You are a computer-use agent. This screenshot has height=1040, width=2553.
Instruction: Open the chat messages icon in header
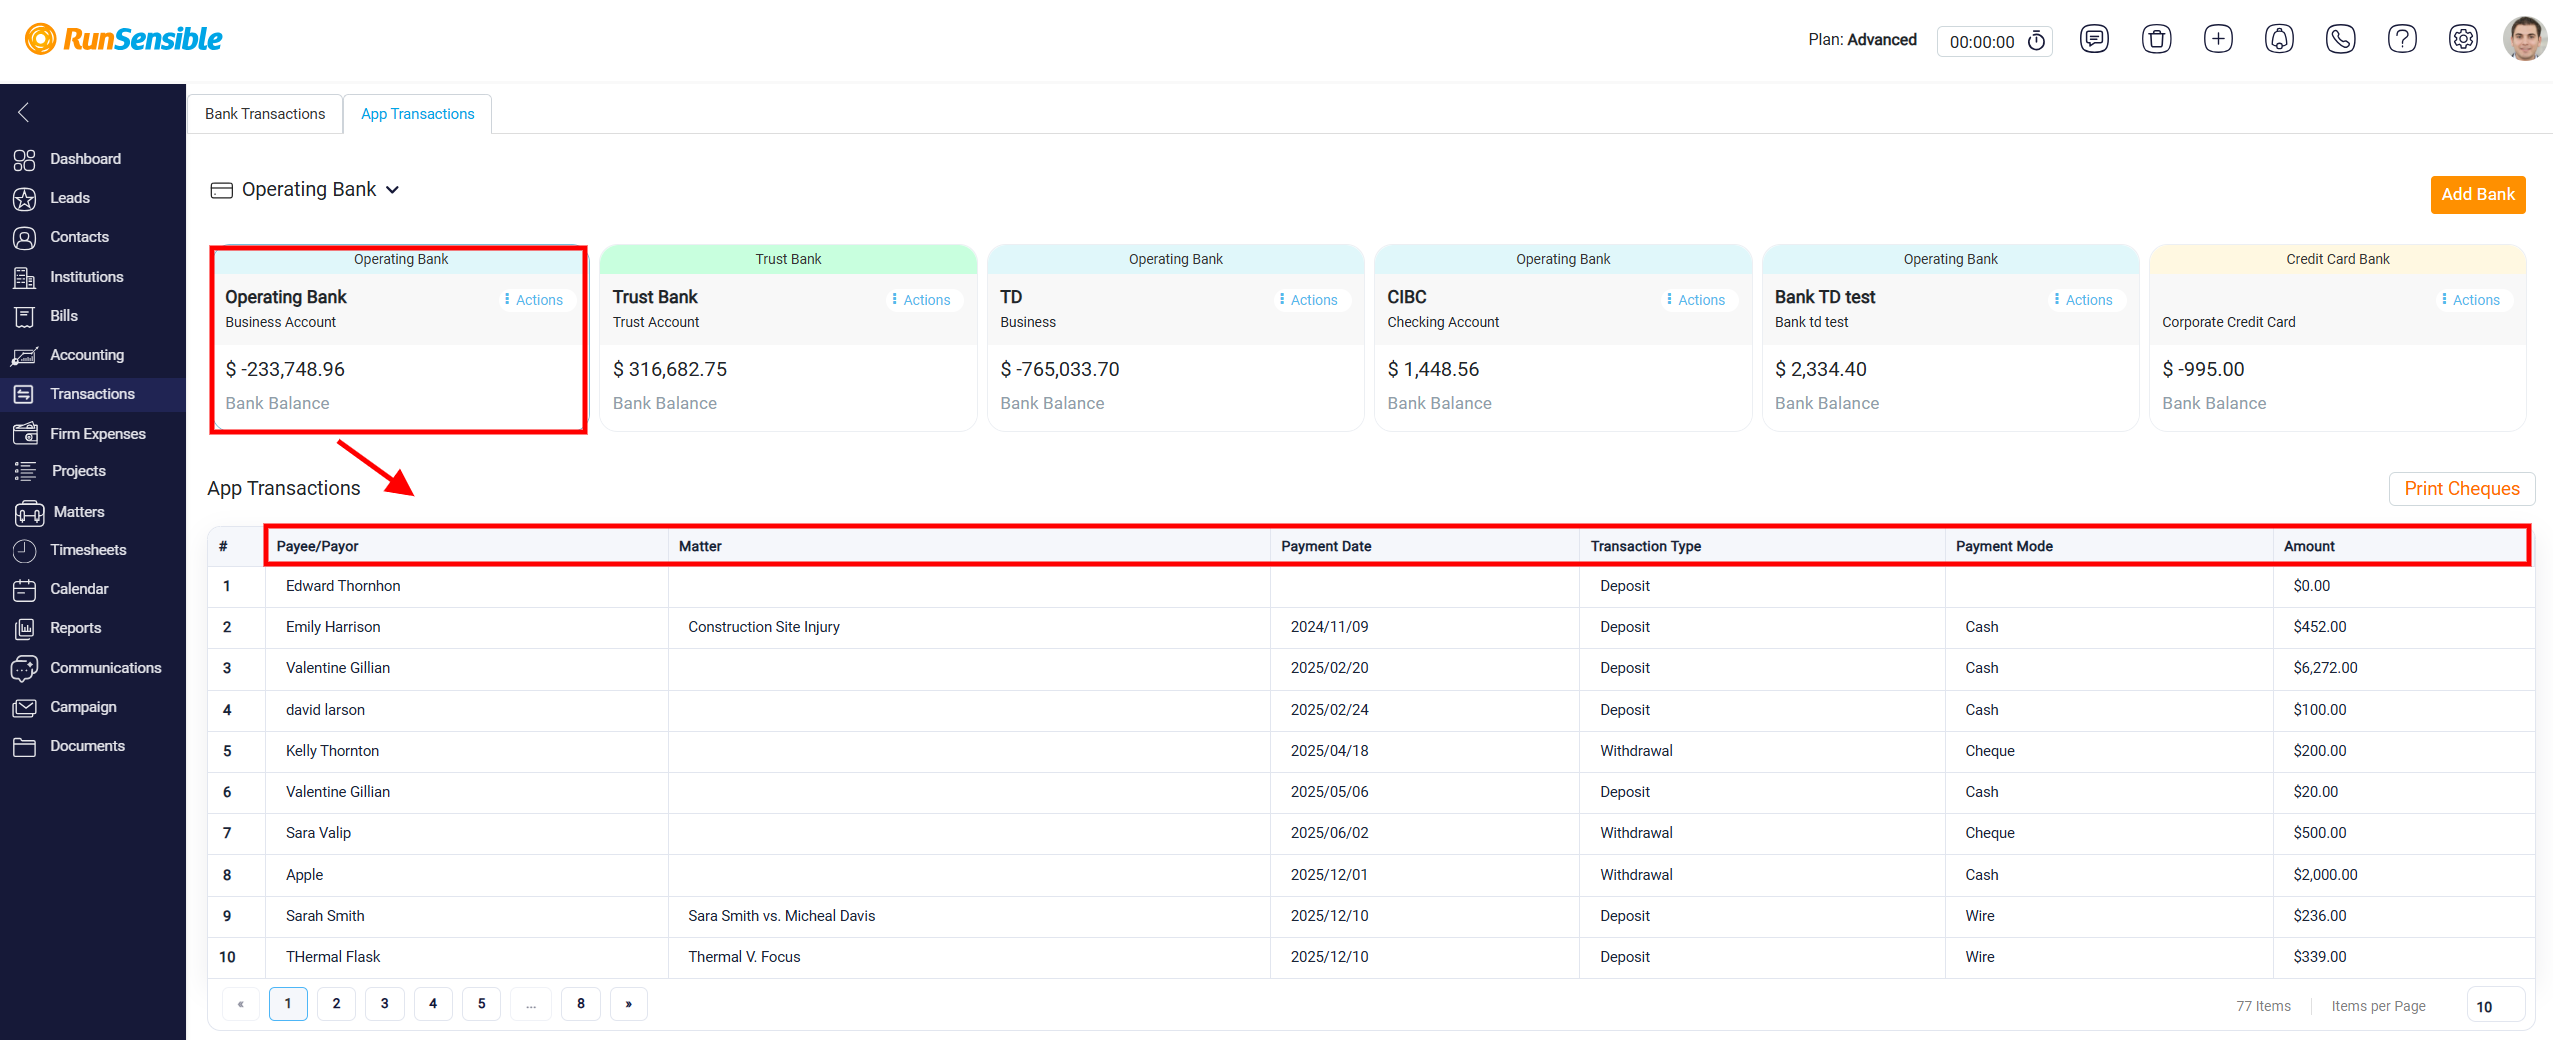(x=2094, y=39)
